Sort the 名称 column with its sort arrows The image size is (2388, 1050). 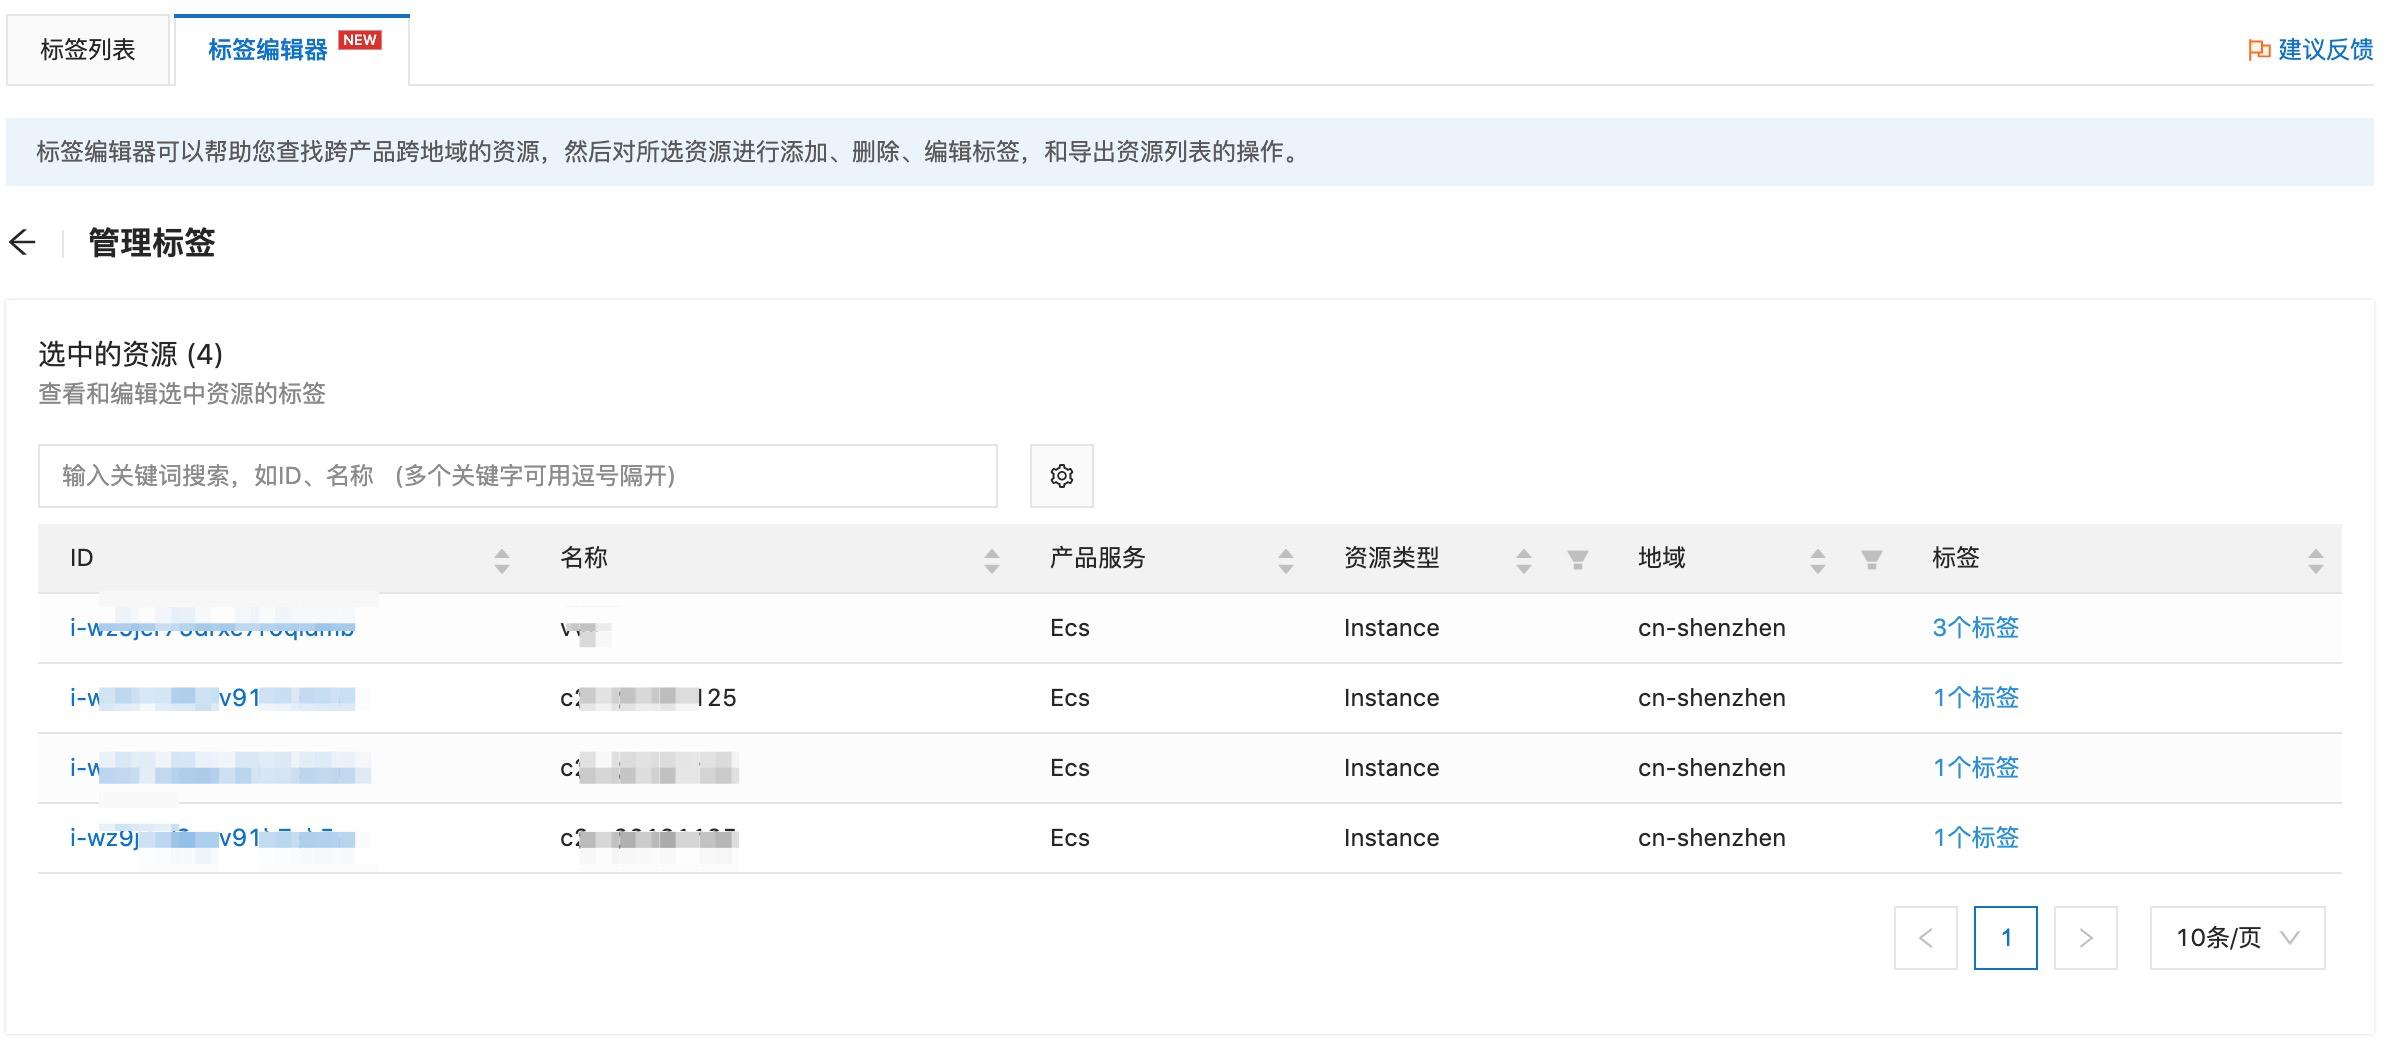991,561
